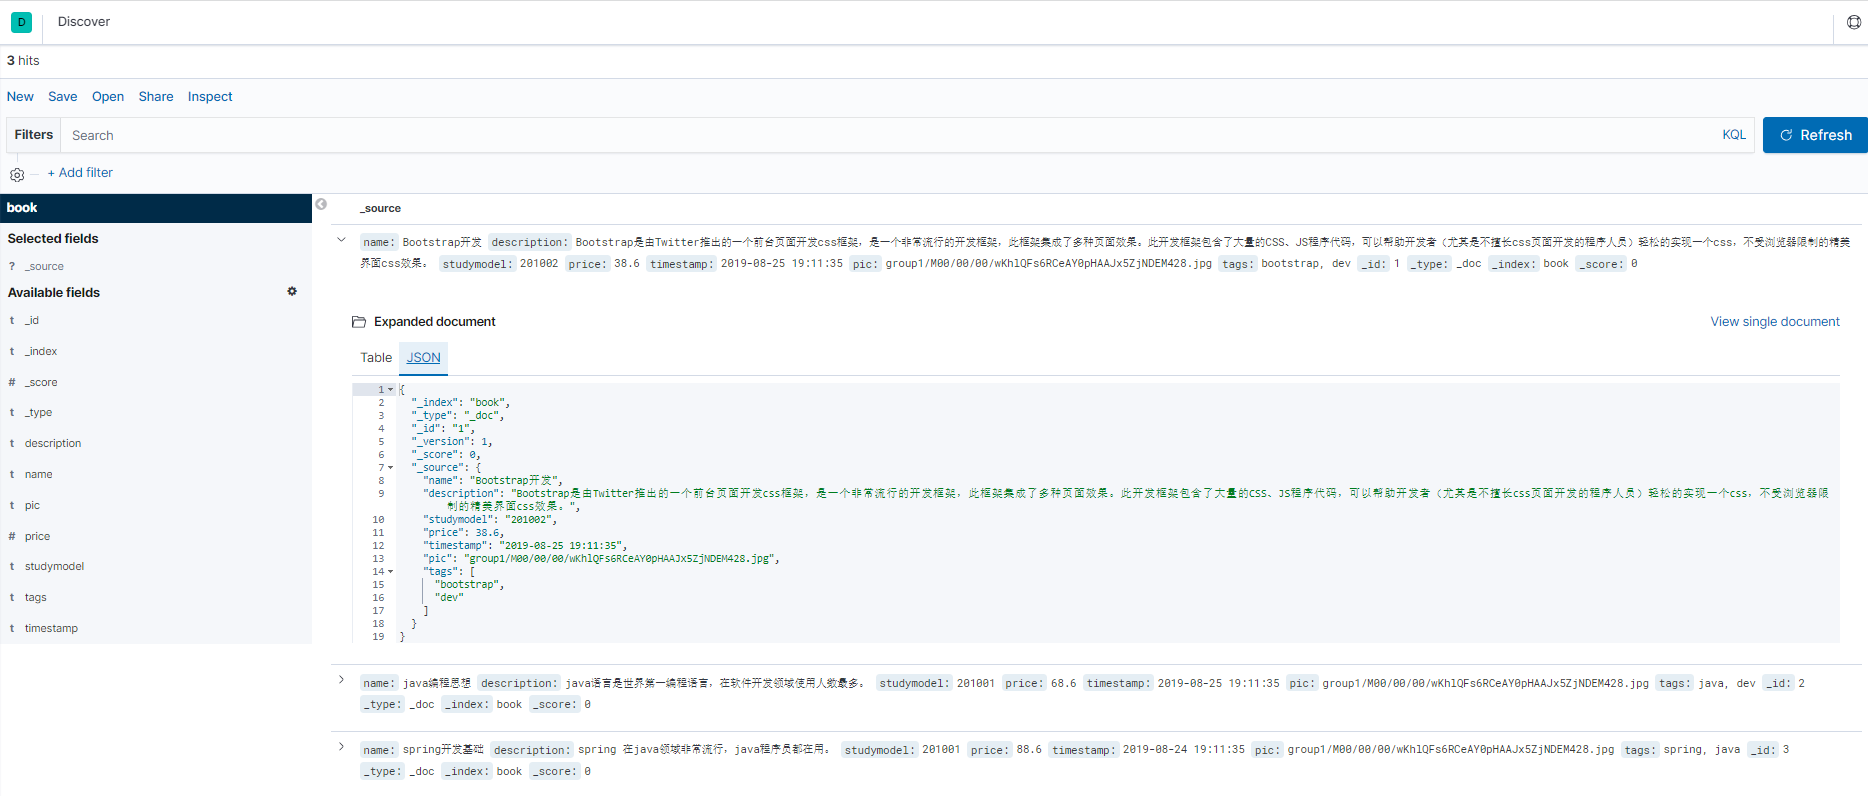Toggle the KQL query language button
This screenshot has width=1868, height=796.
[x=1734, y=135]
